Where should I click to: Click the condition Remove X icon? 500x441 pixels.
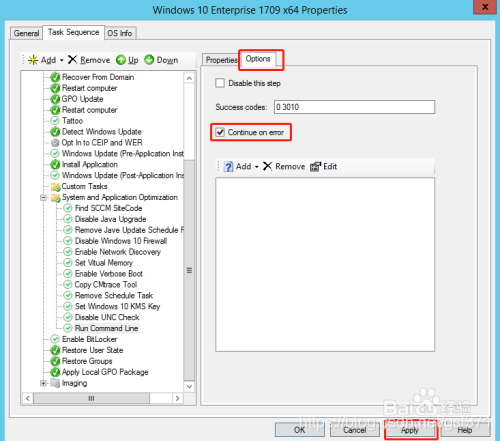point(267,166)
